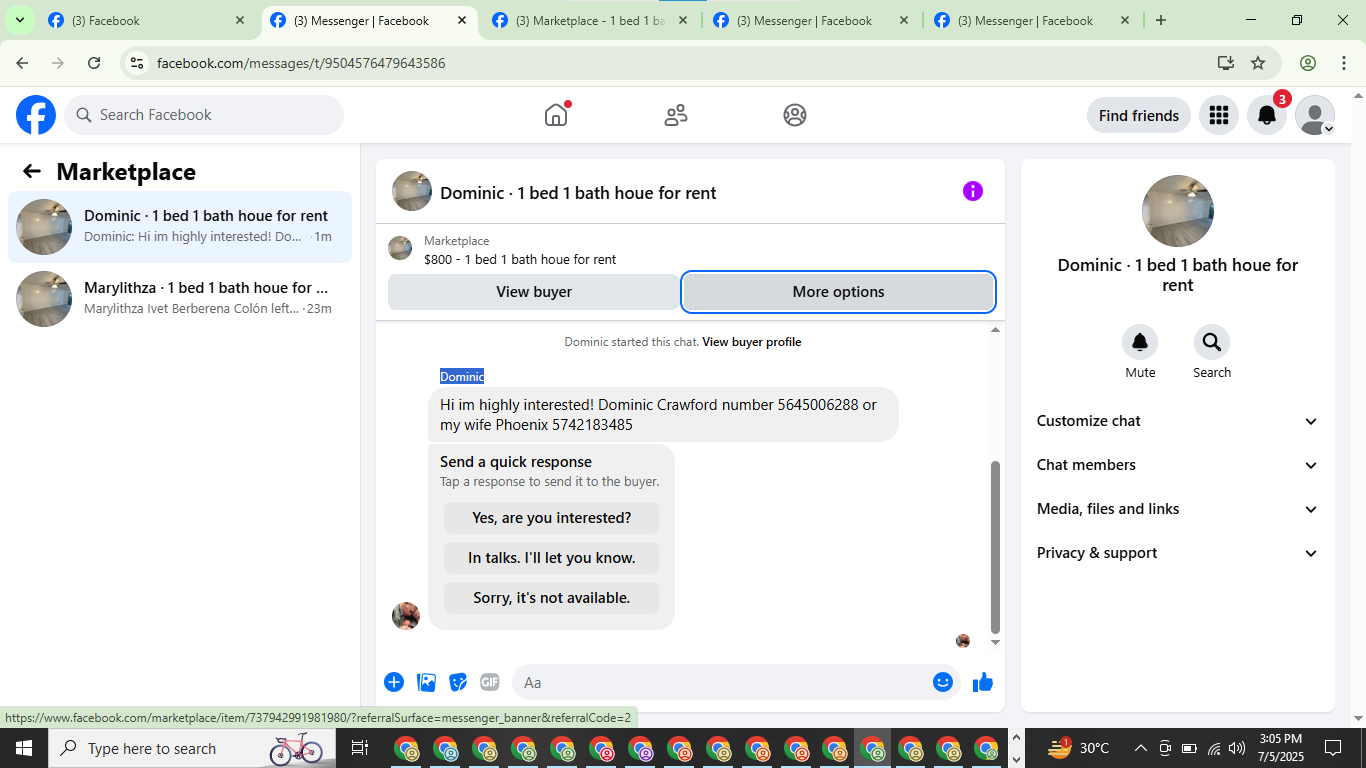1366x768 pixels.
Task: Open the Marylithza conversation in chat list
Action: pyautogui.click(x=180, y=299)
